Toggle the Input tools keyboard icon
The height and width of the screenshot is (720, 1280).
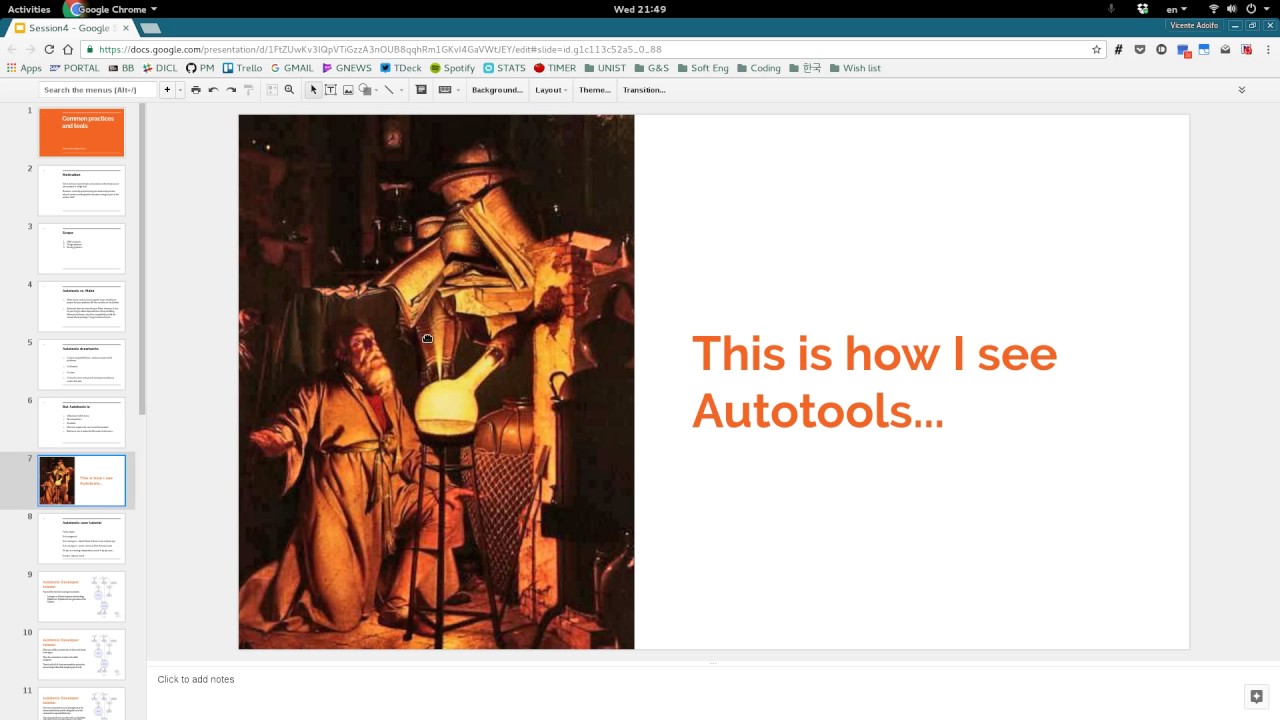point(445,90)
